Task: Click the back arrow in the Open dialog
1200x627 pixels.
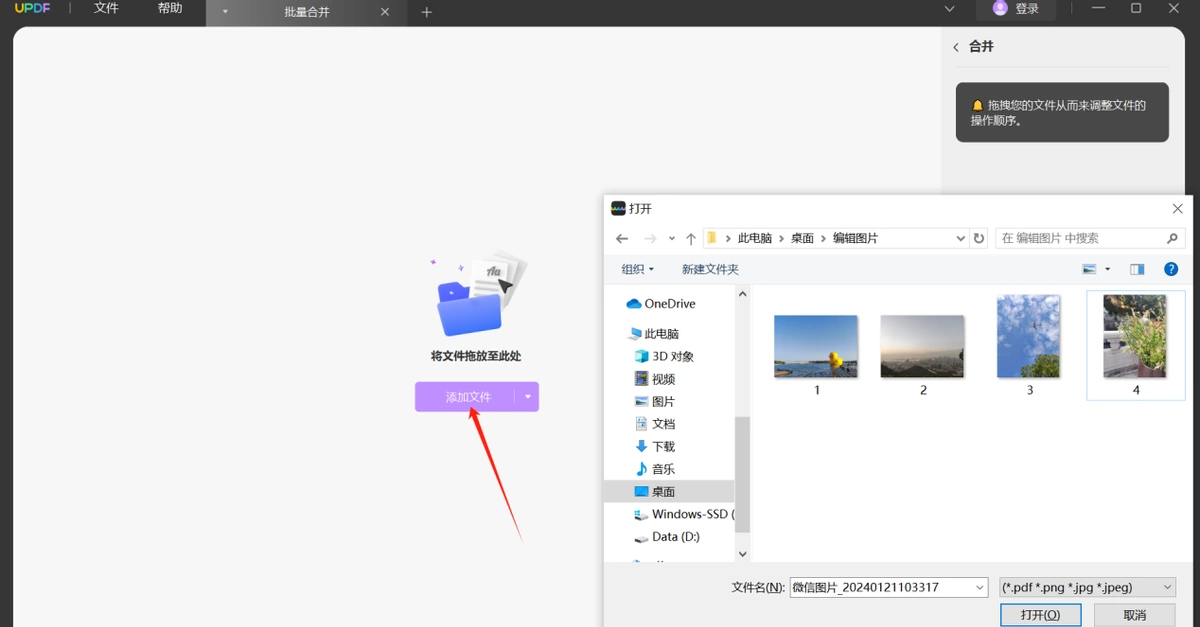Action: tap(622, 238)
